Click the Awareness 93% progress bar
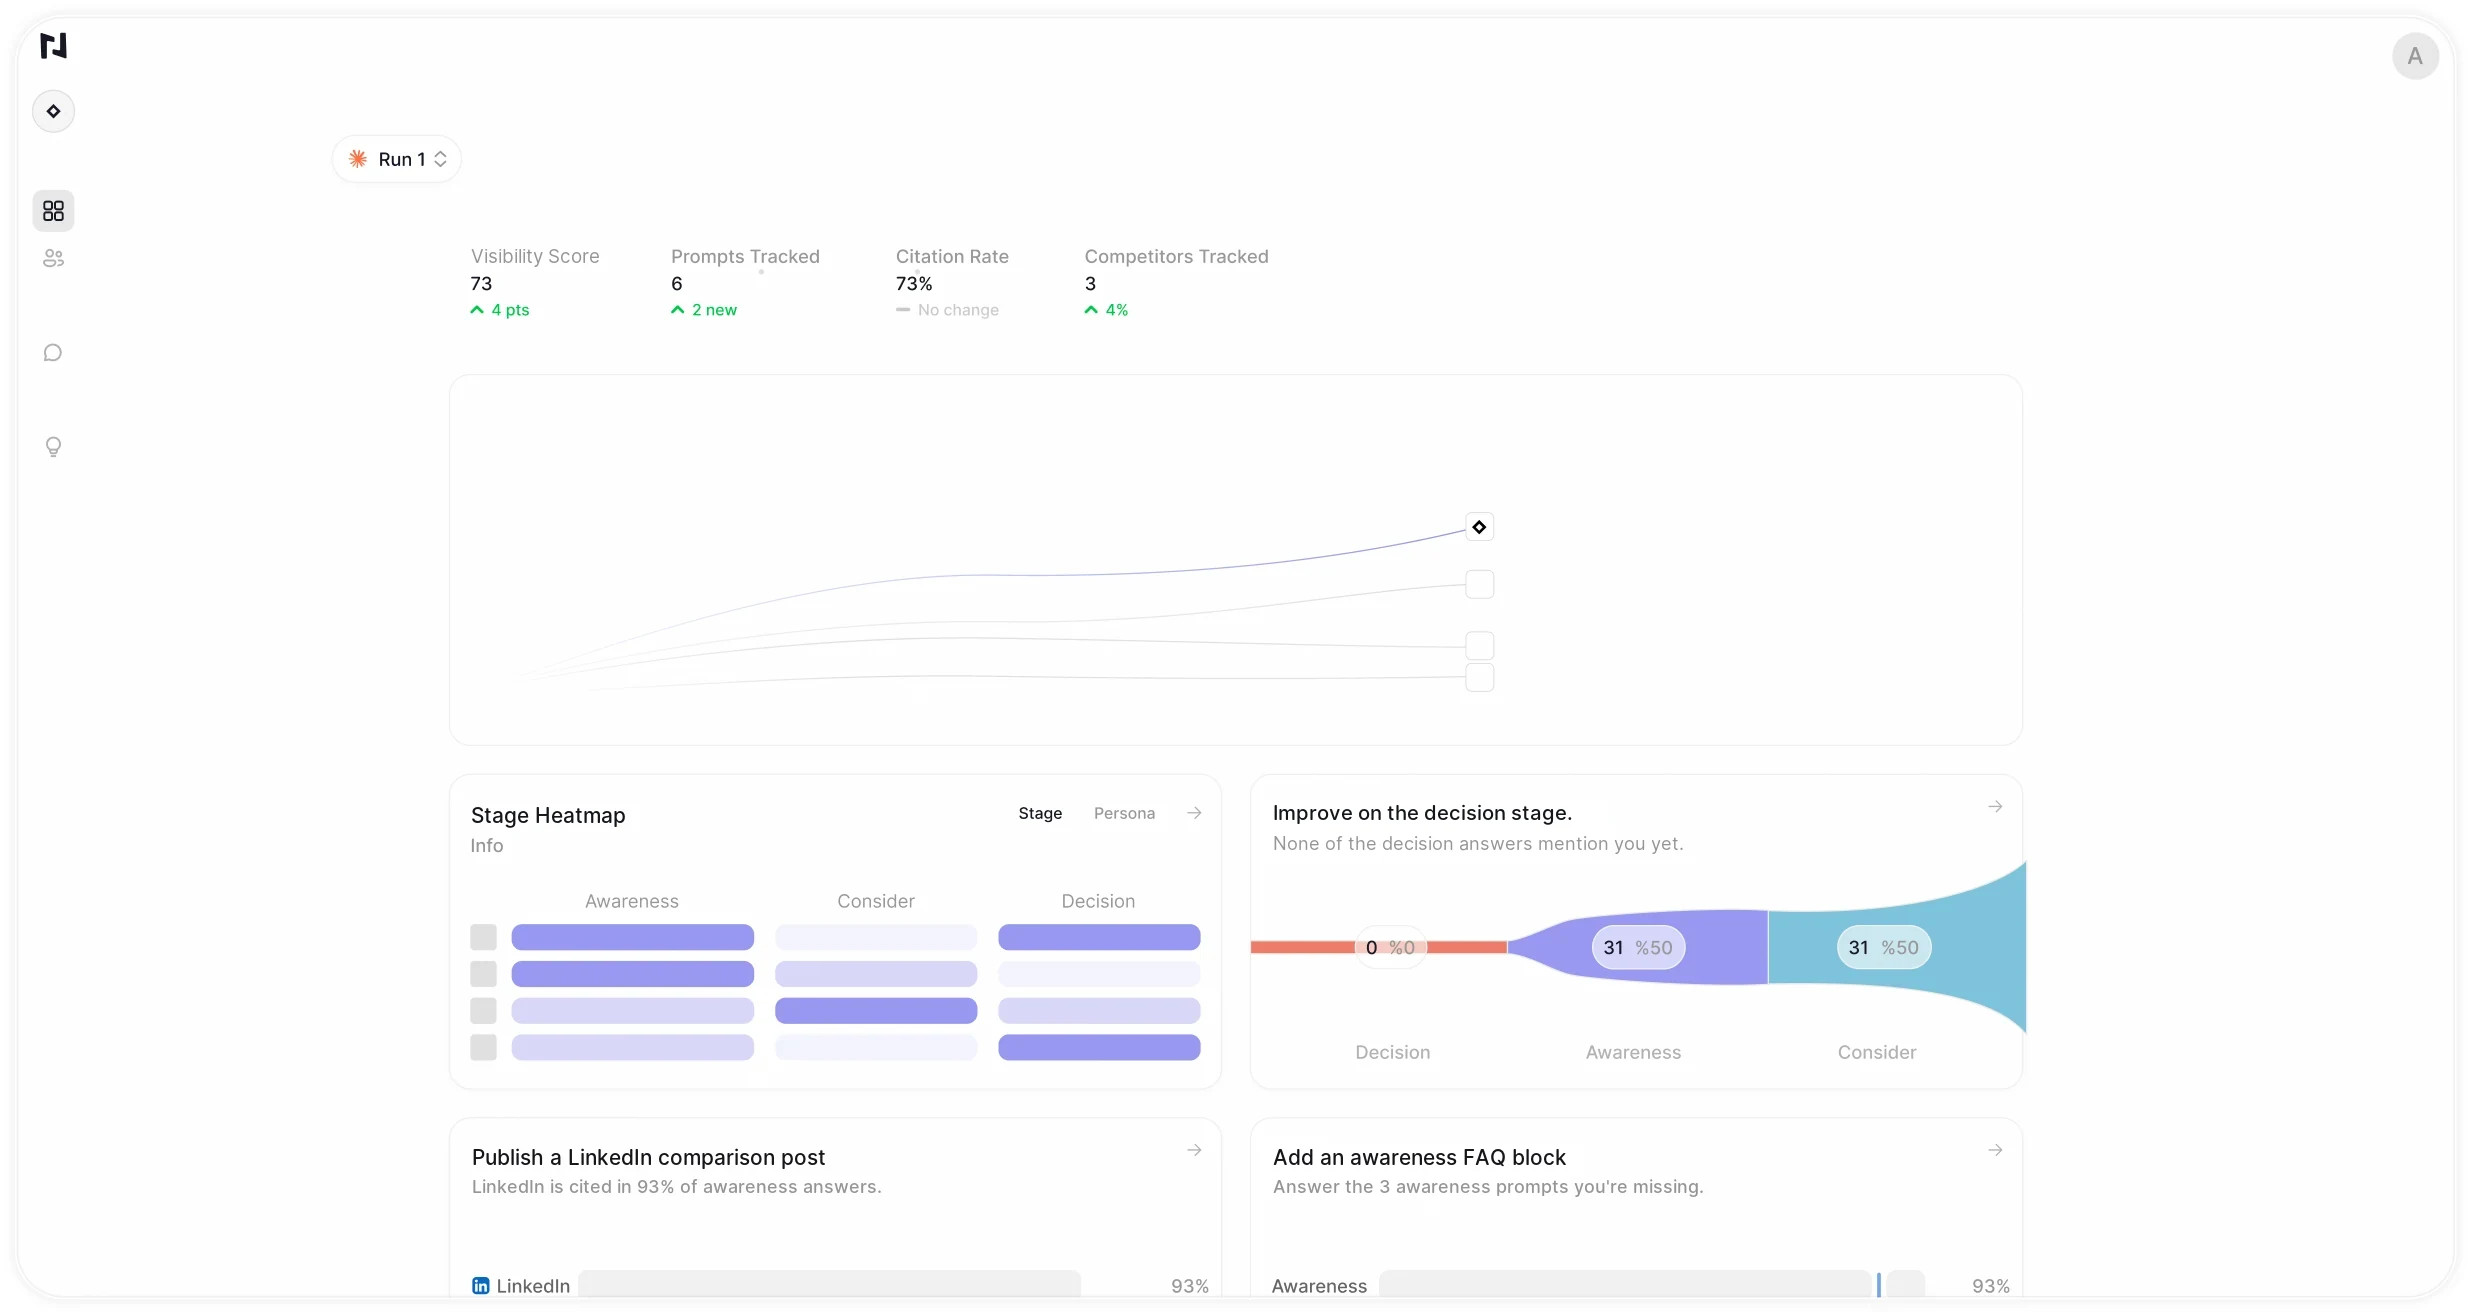Viewport: 2472px width, 1315px height. point(1651,1285)
